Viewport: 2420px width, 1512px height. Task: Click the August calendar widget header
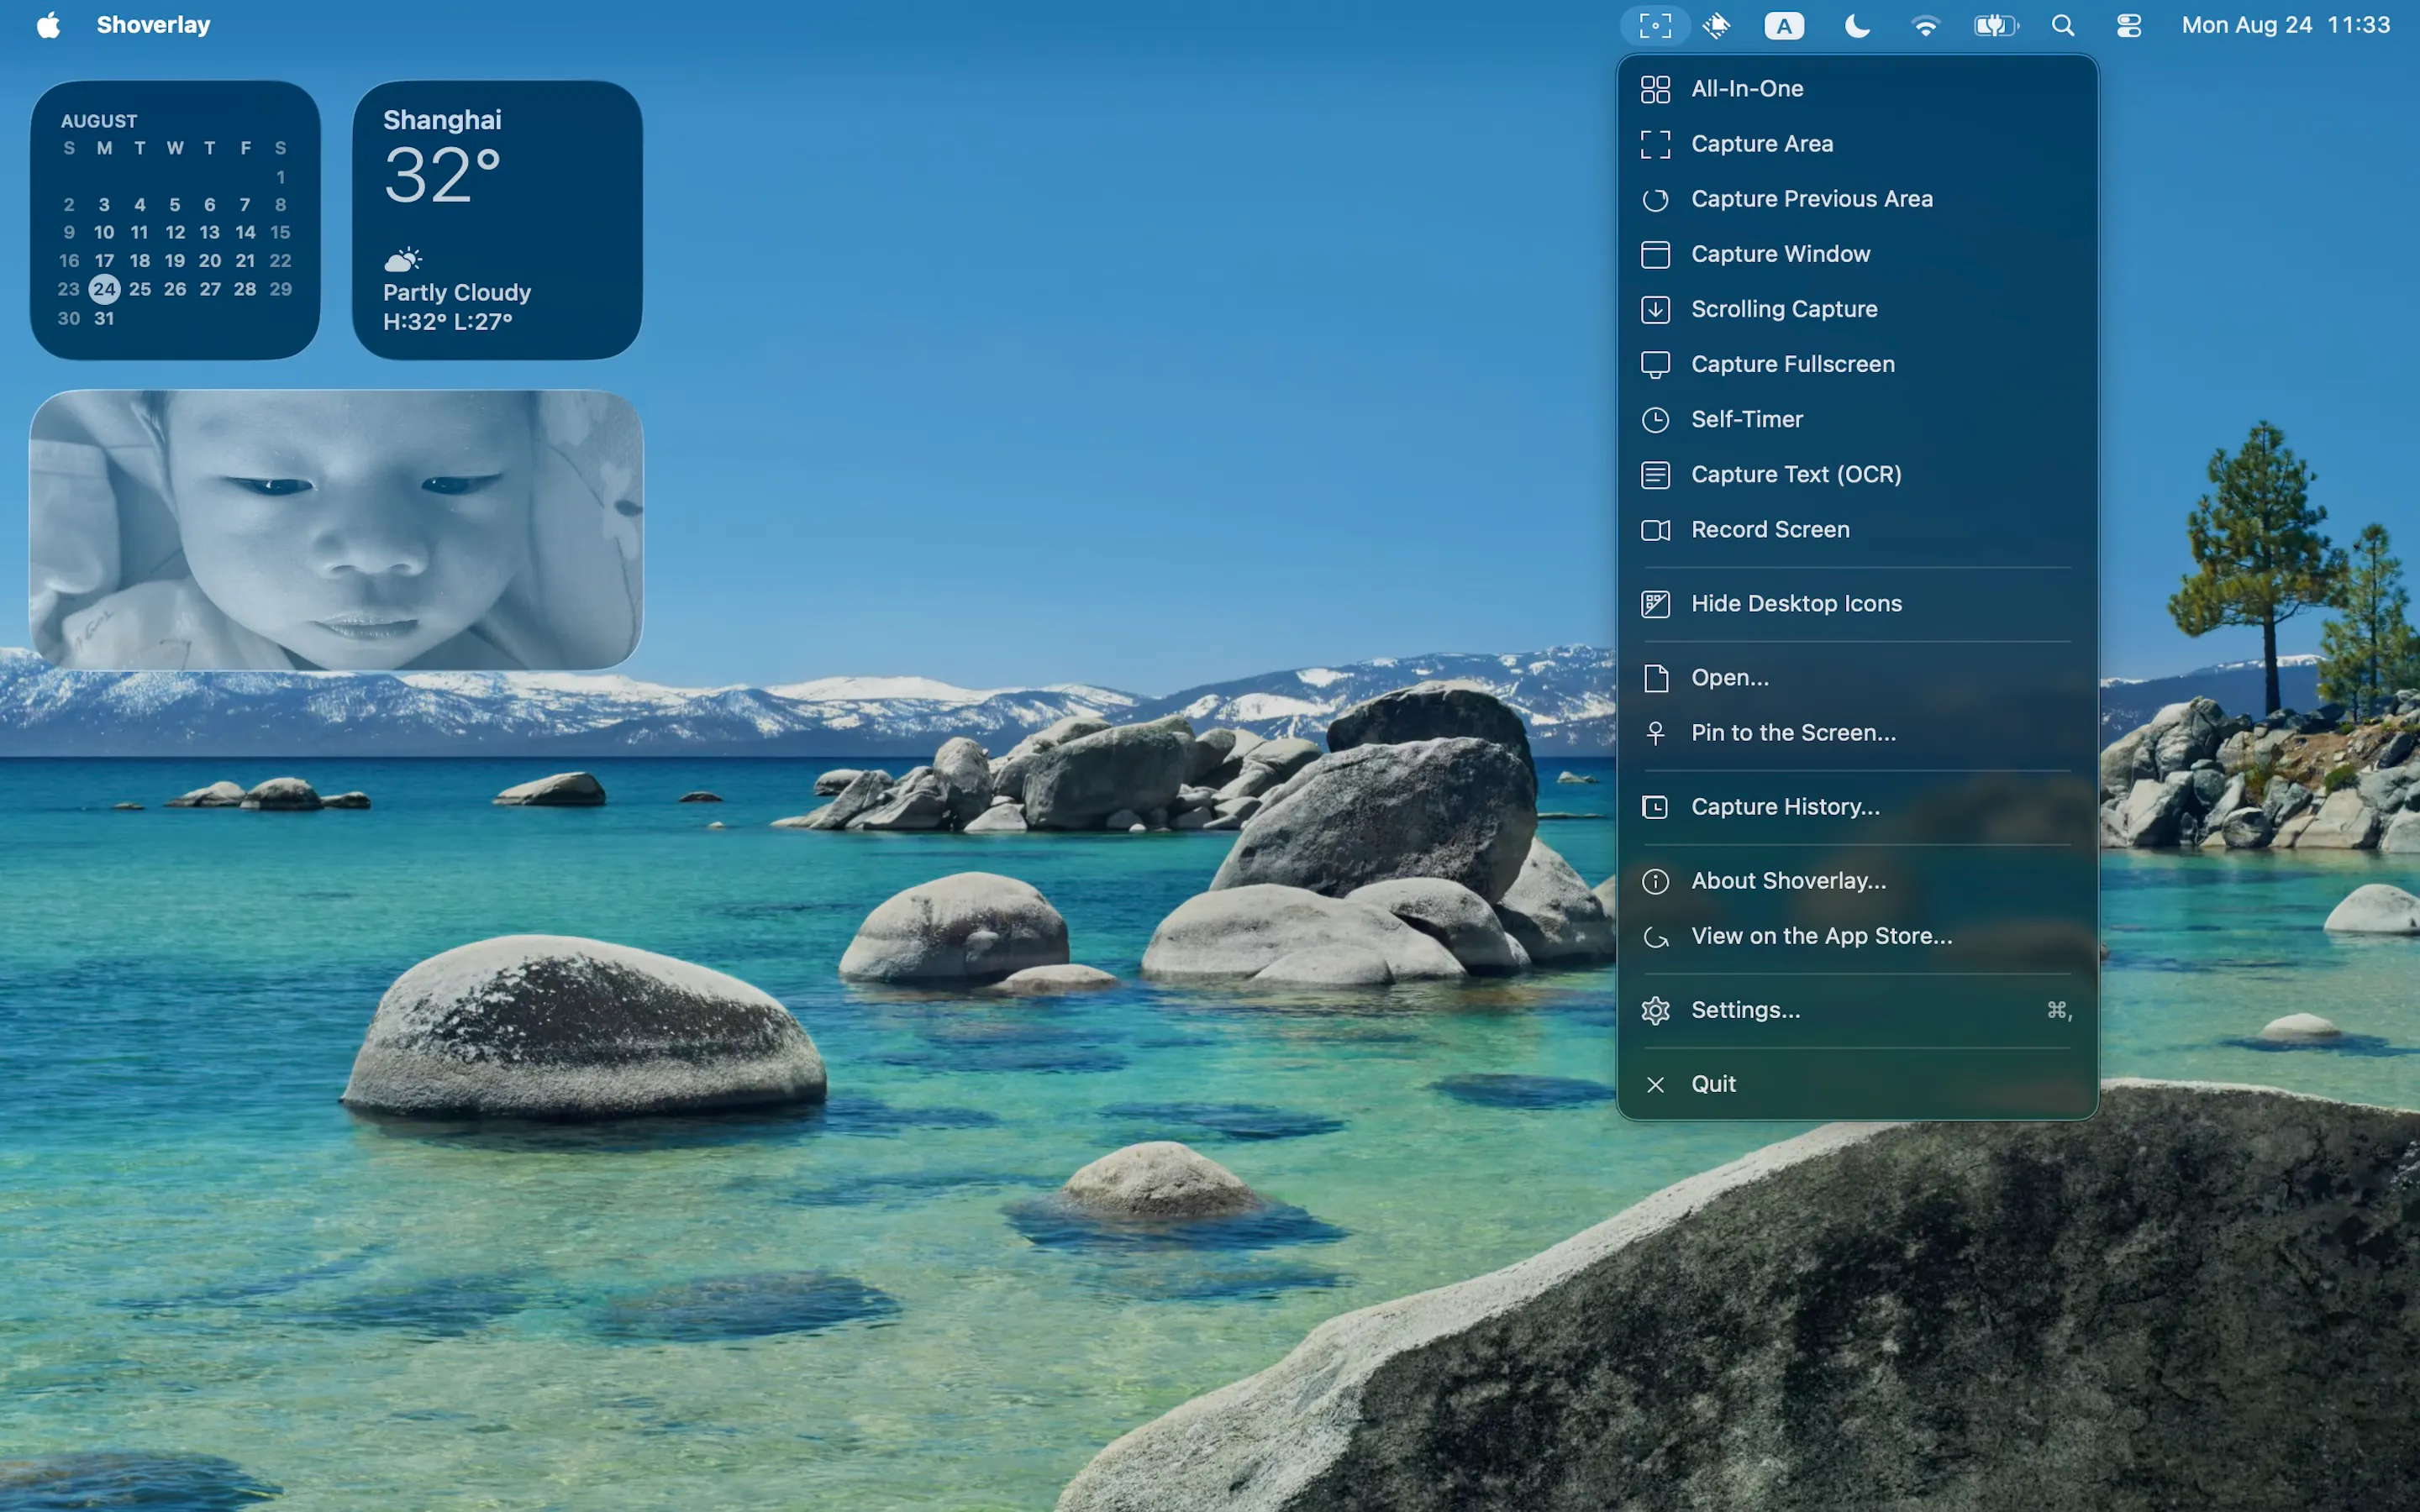point(99,121)
